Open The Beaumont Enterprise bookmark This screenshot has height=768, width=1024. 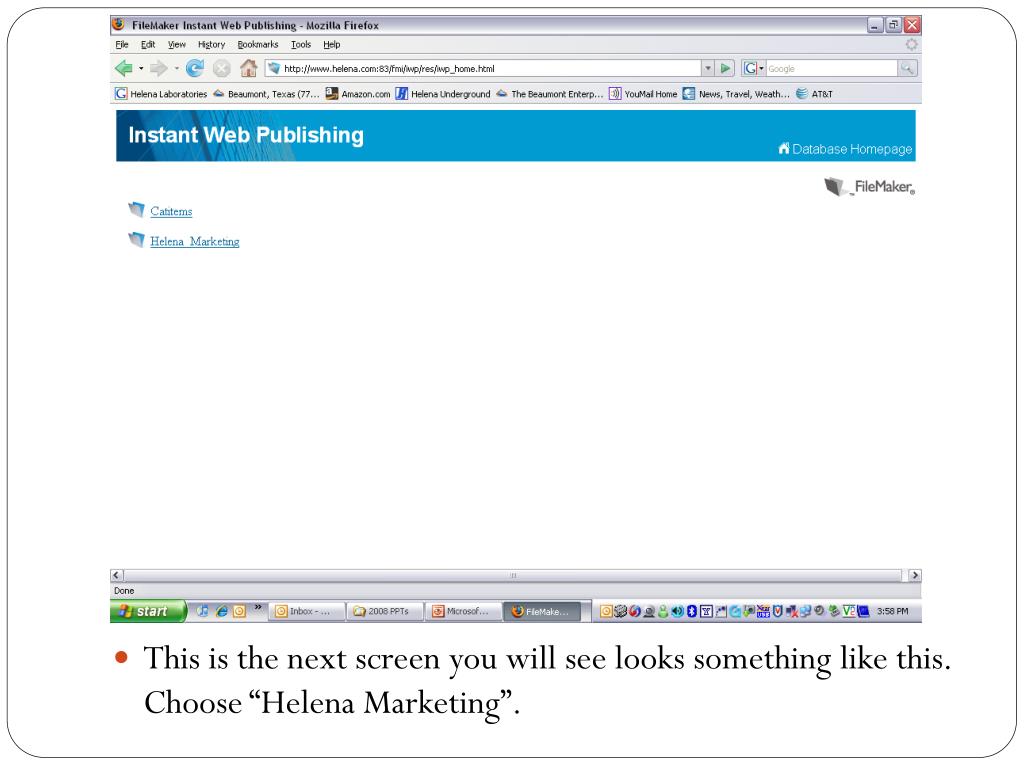(x=550, y=94)
